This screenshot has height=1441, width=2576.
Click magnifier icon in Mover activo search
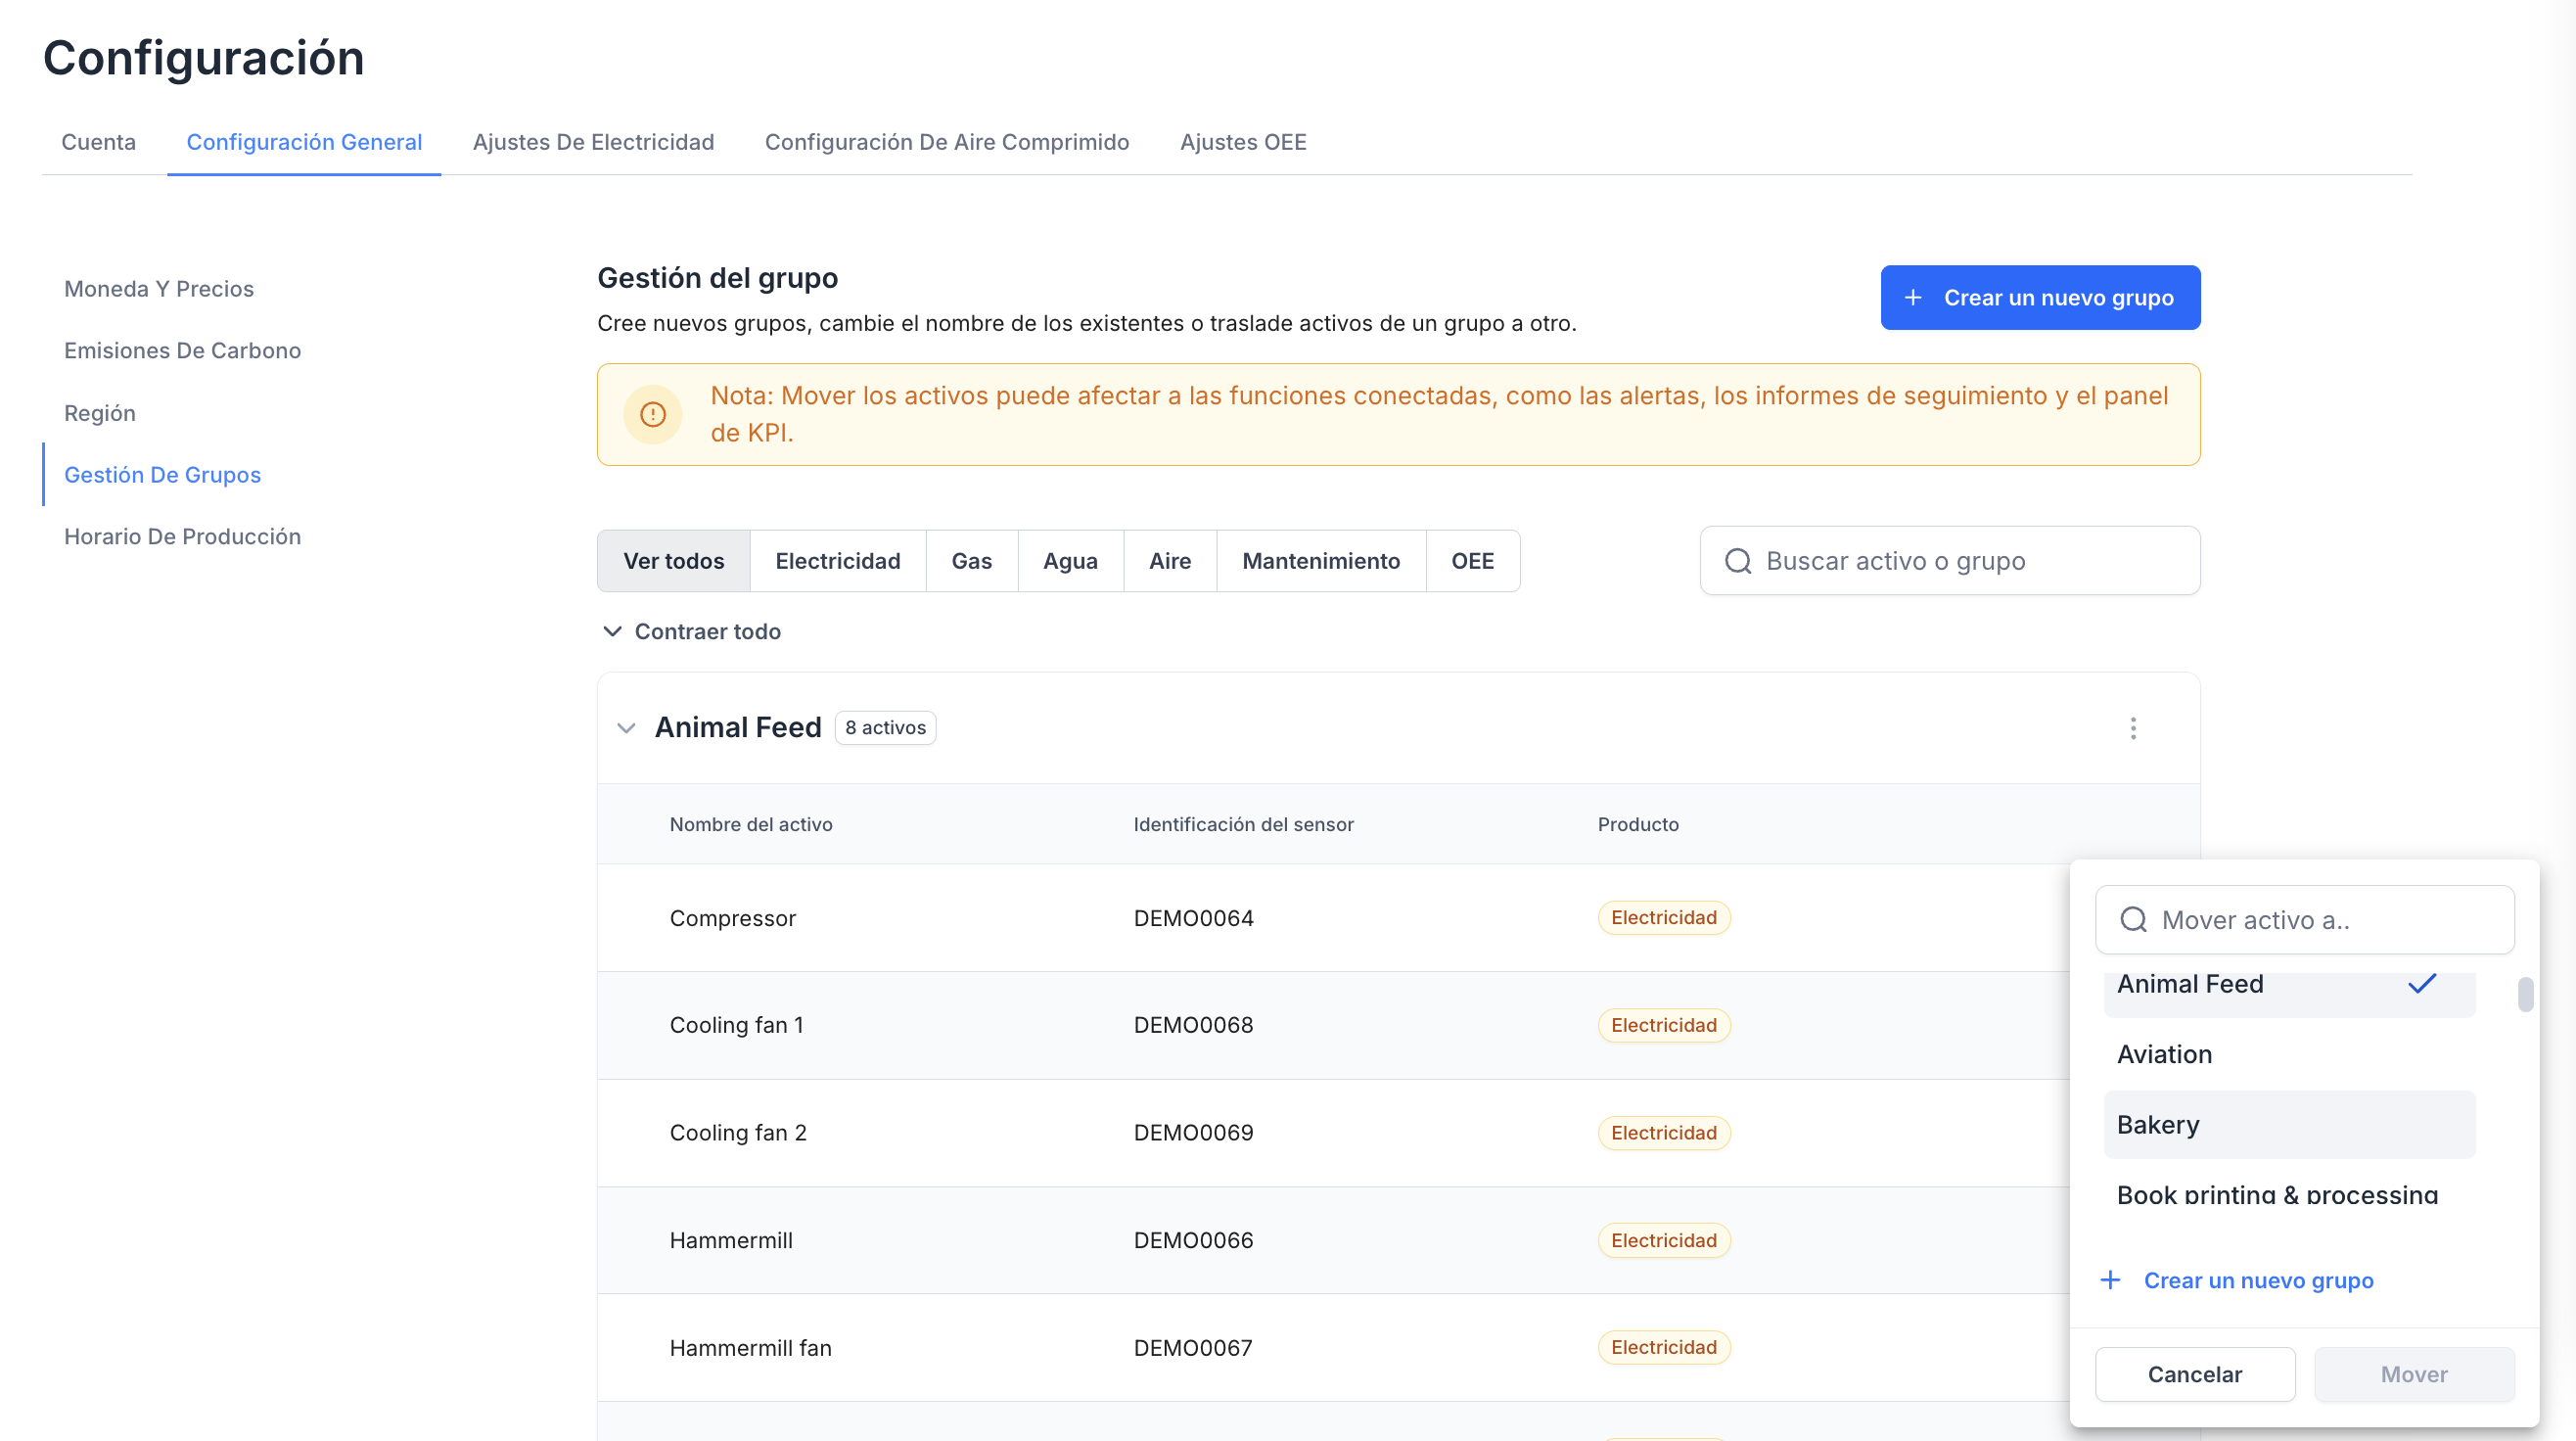coord(2133,920)
